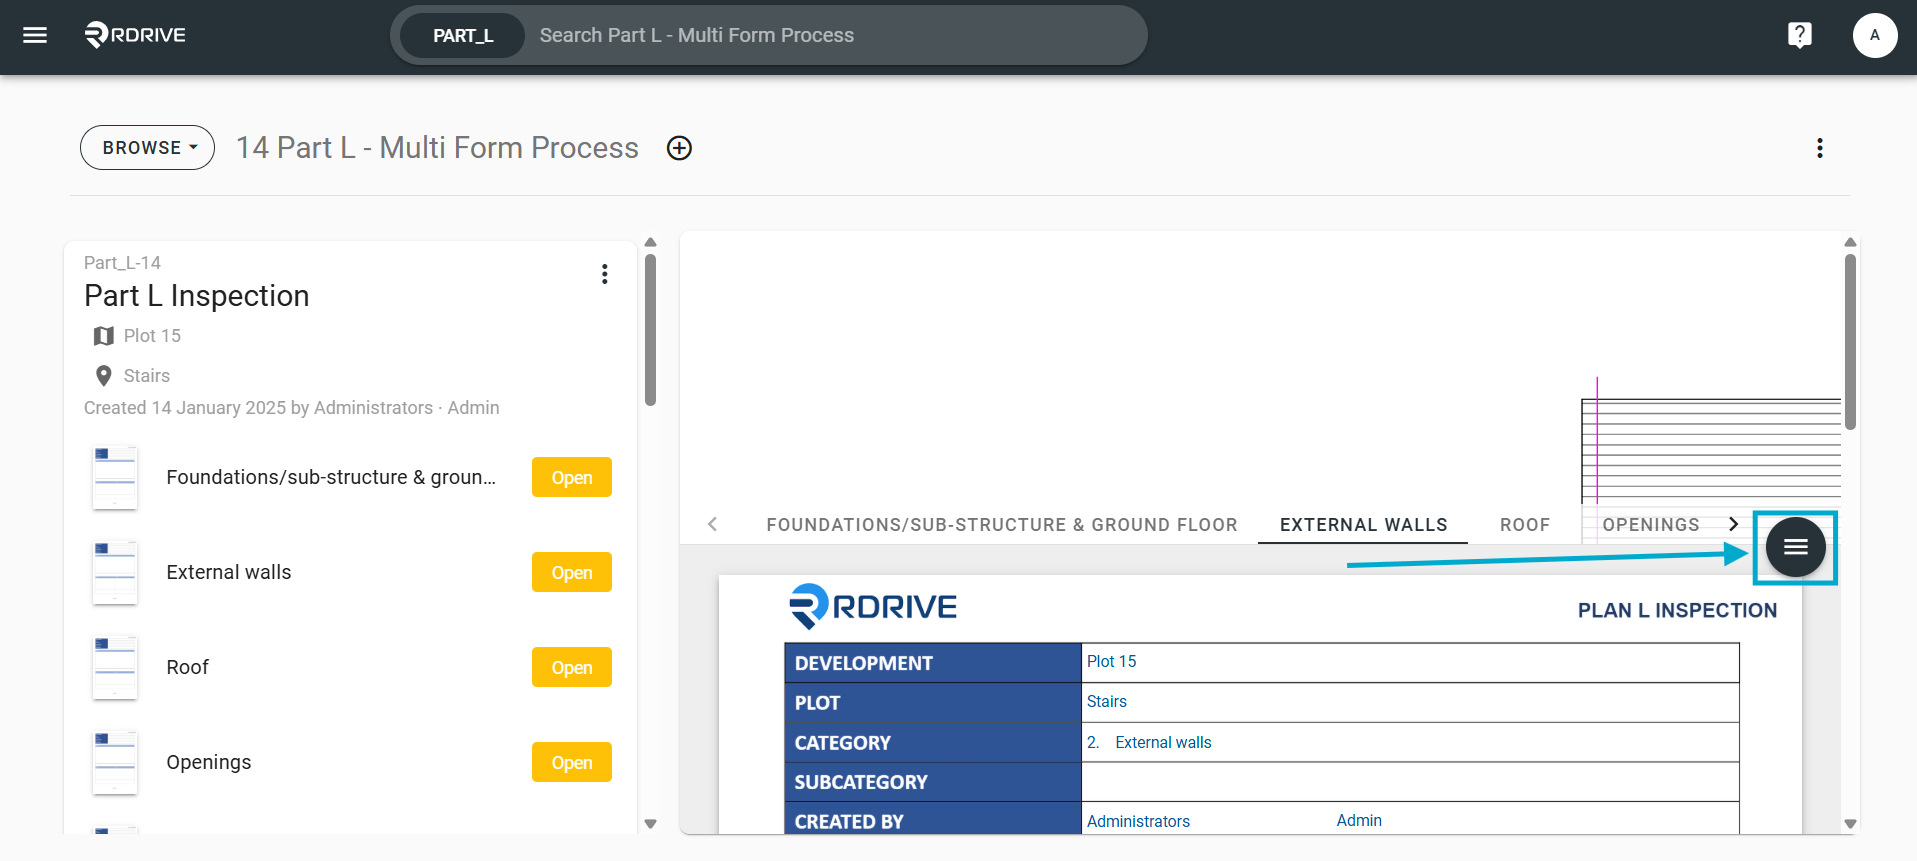Click the Administrators created-by value

[x=1138, y=821]
